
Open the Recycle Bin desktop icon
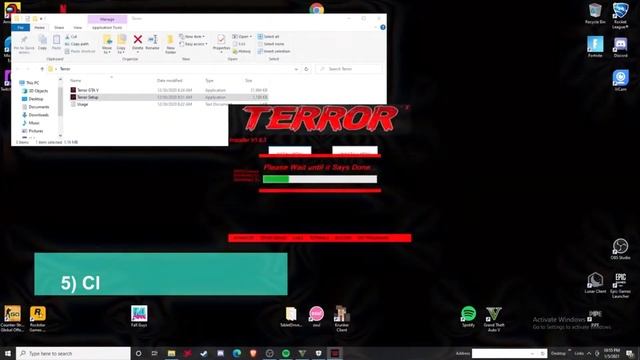tap(595, 13)
